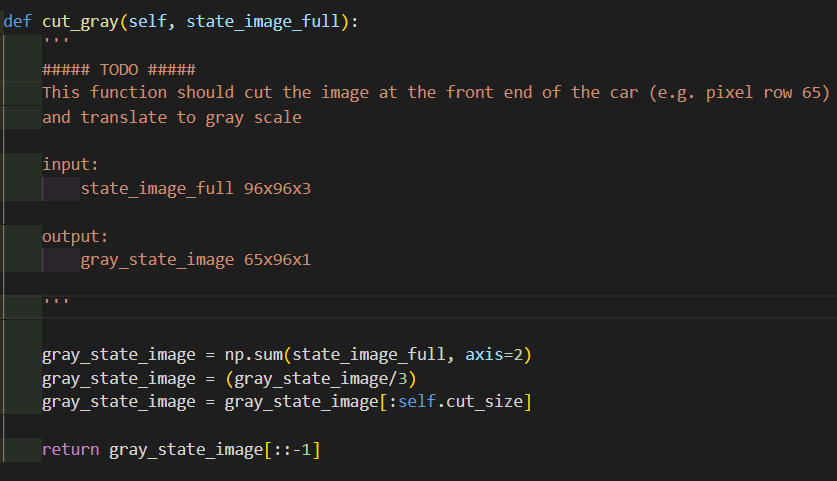Click the cut_gray function name
Image resolution: width=837 pixels, height=481 pixels.
tap(80, 22)
